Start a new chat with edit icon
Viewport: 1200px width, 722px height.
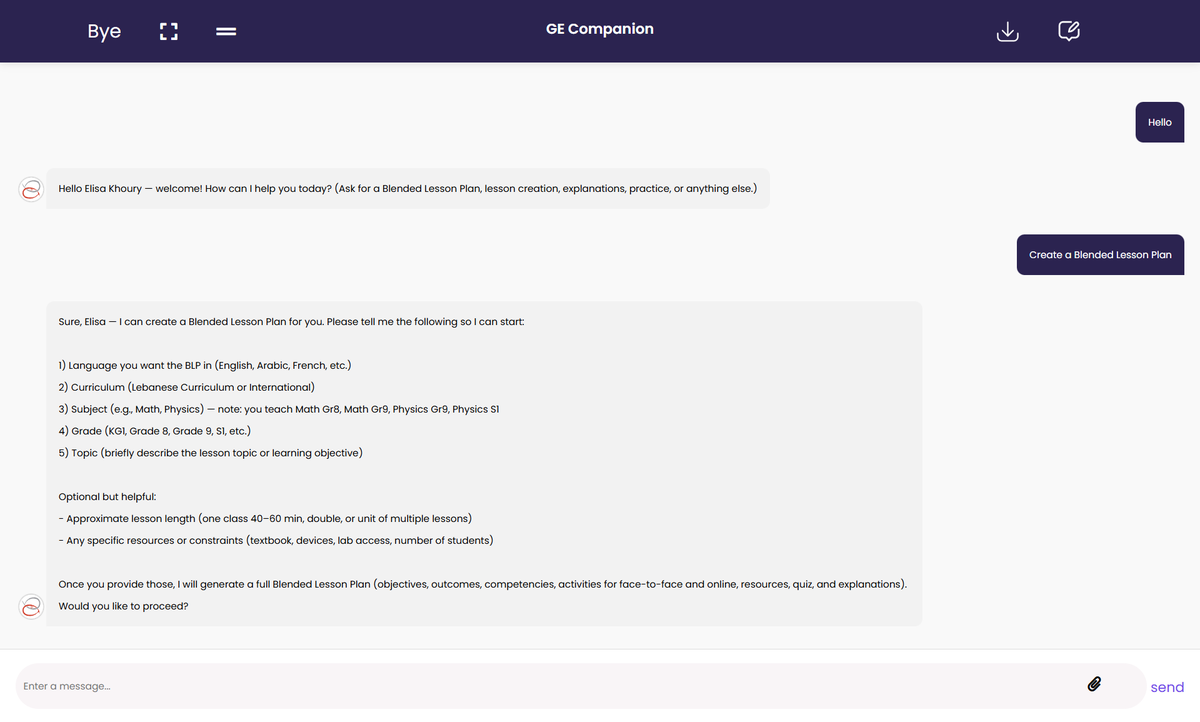point(1069,32)
